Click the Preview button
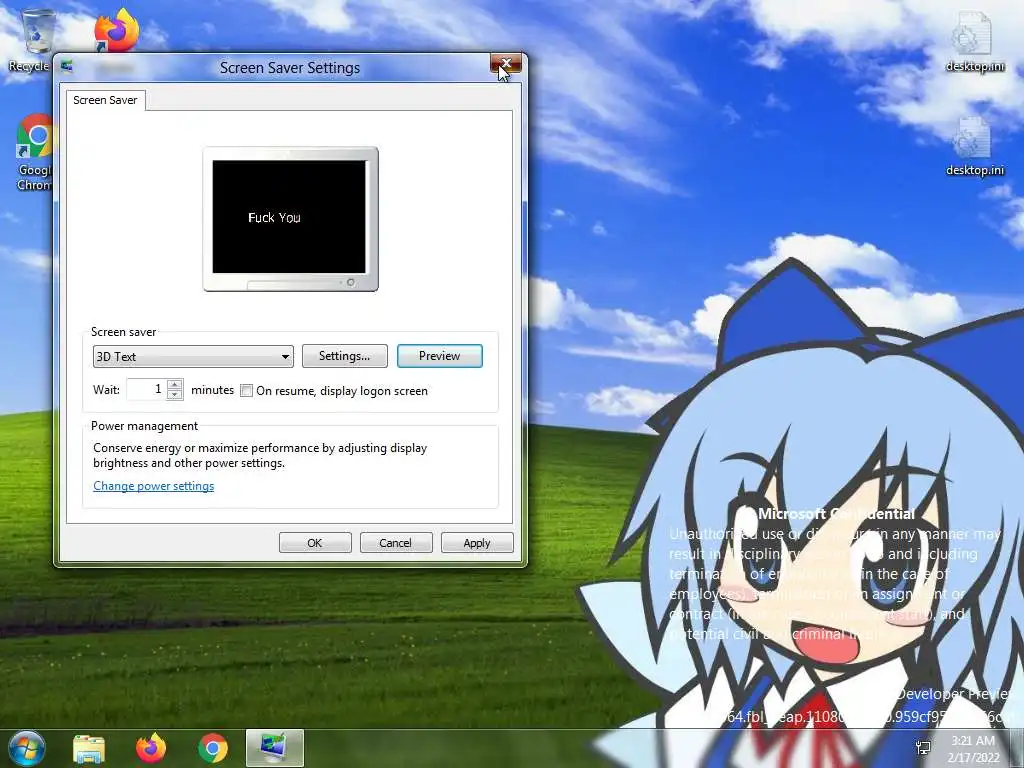Screen dimensions: 1024x768 (x=440, y=356)
